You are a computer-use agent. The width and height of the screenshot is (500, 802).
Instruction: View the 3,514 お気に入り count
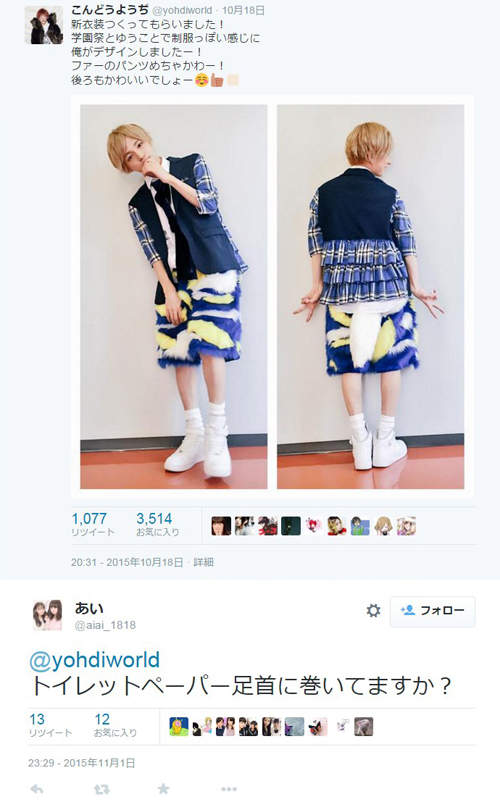157,524
